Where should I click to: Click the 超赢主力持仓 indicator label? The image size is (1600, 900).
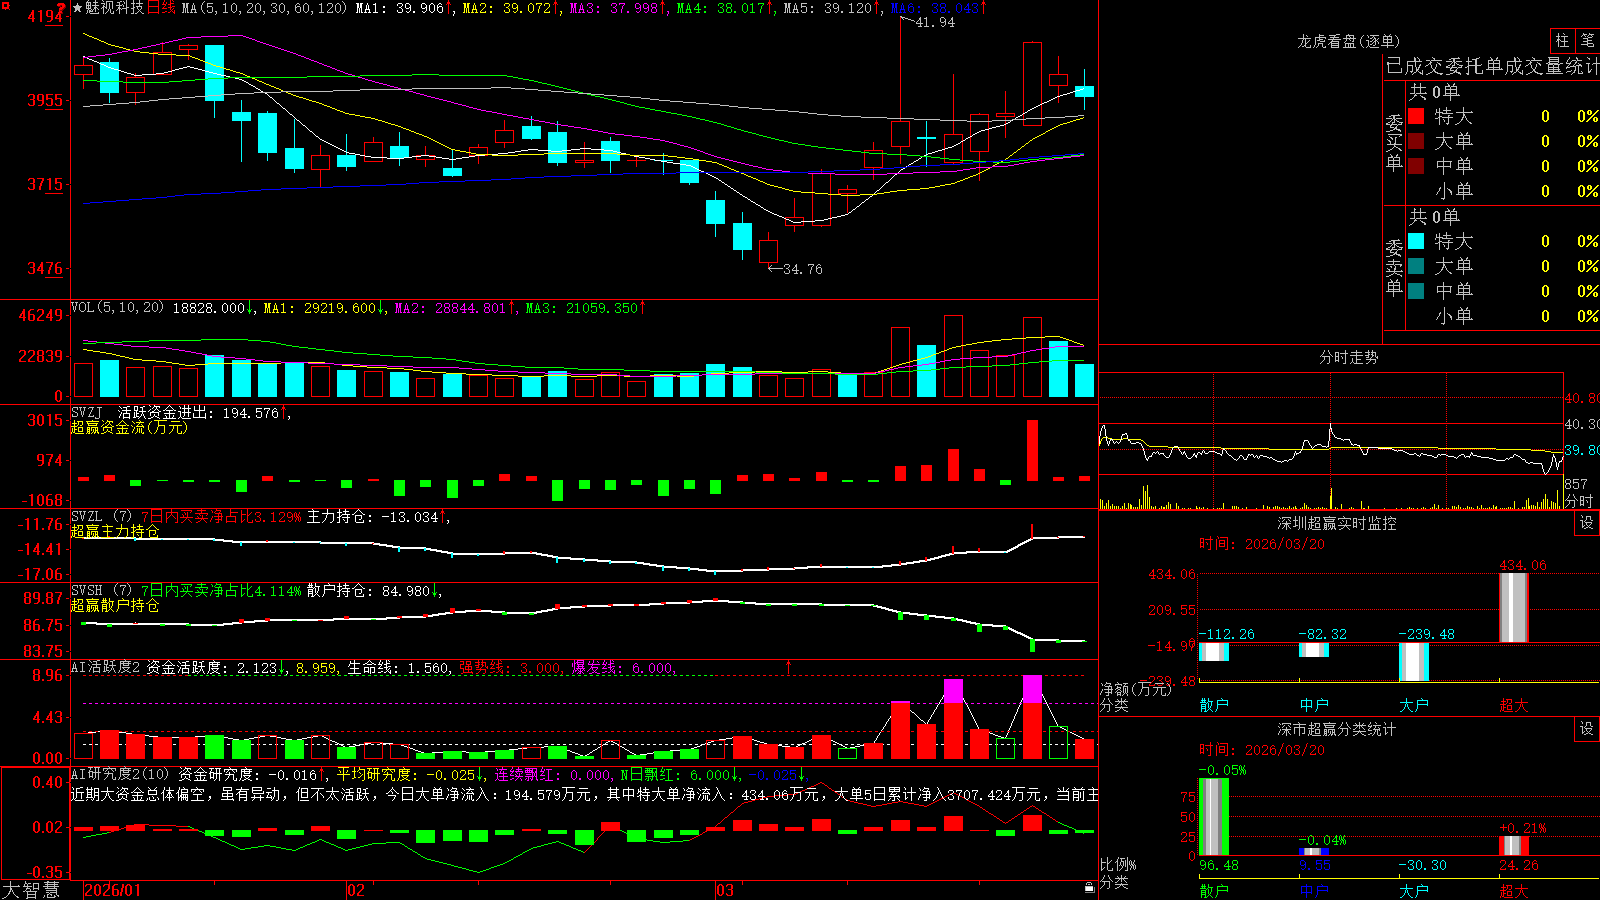pyautogui.click(x=115, y=531)
